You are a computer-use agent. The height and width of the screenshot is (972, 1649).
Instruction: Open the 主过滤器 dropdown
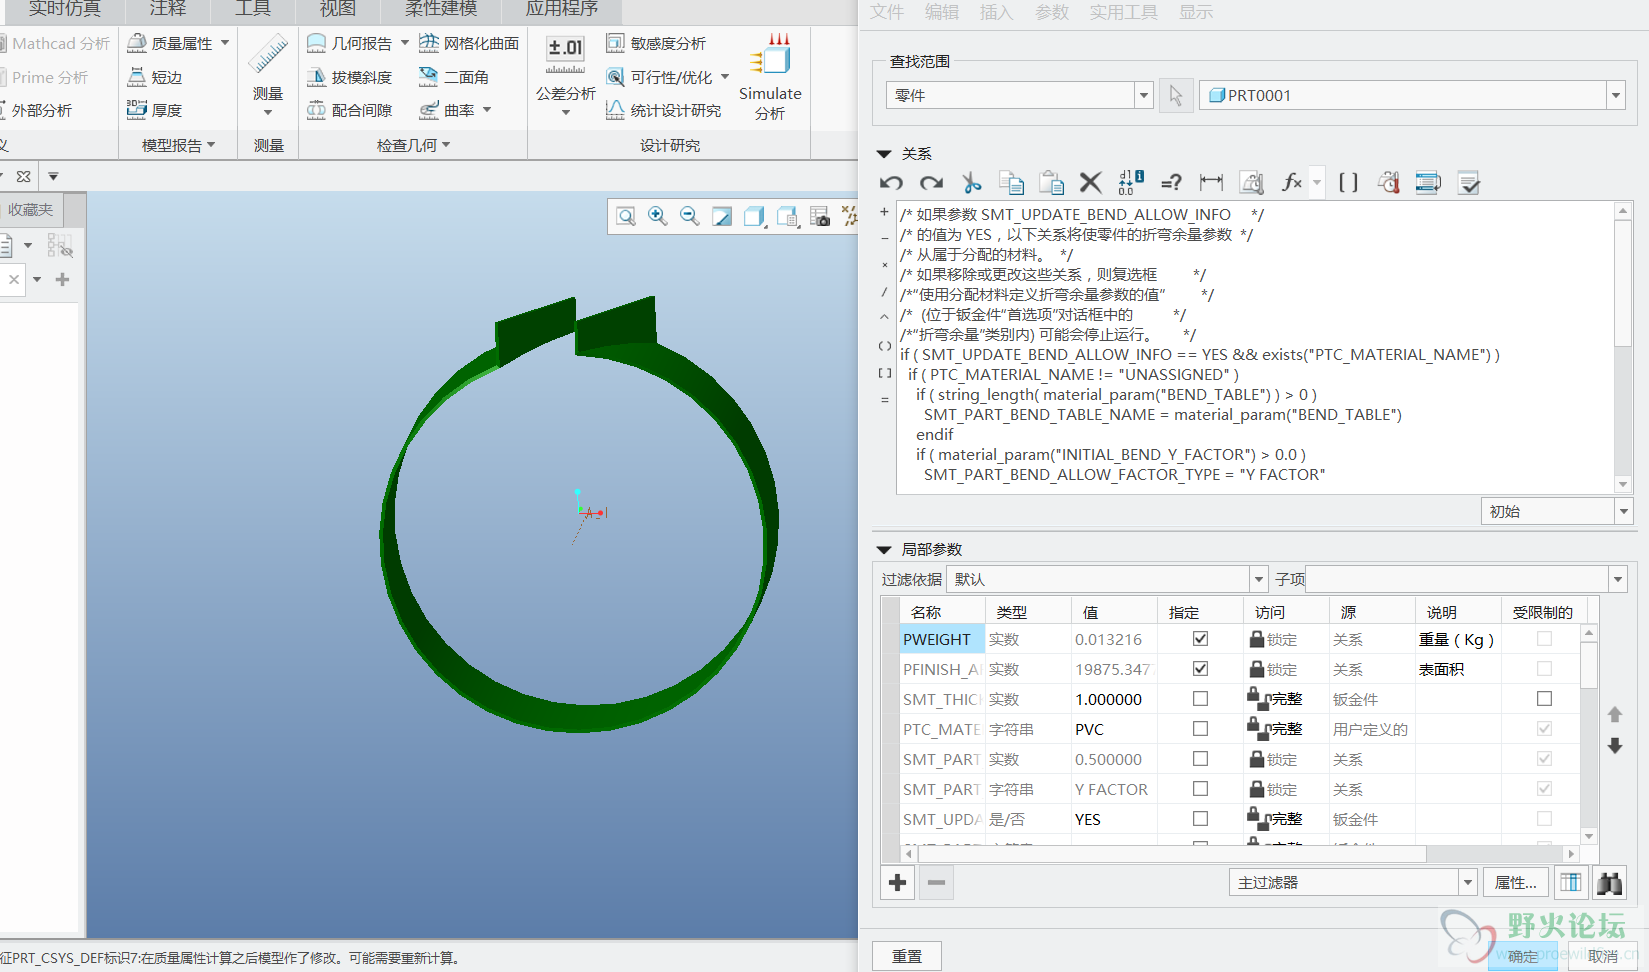coord(1467,882)
